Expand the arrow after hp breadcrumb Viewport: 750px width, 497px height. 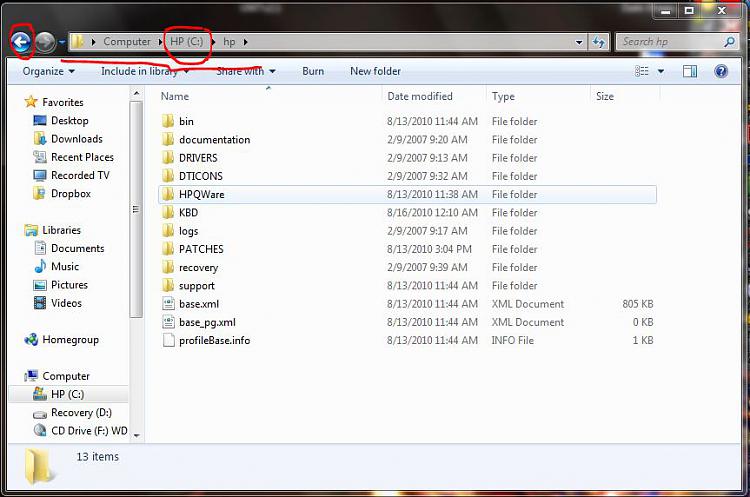click(245, 42)
